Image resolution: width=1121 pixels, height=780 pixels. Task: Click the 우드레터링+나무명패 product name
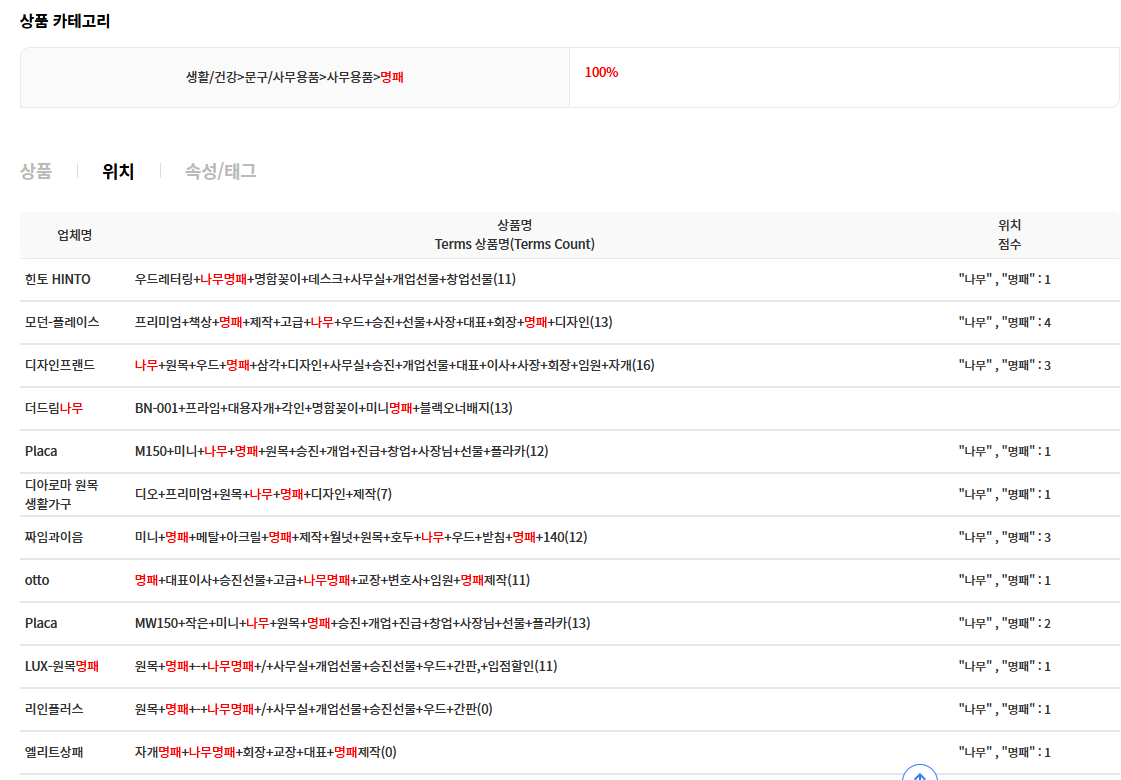[325, 280]
